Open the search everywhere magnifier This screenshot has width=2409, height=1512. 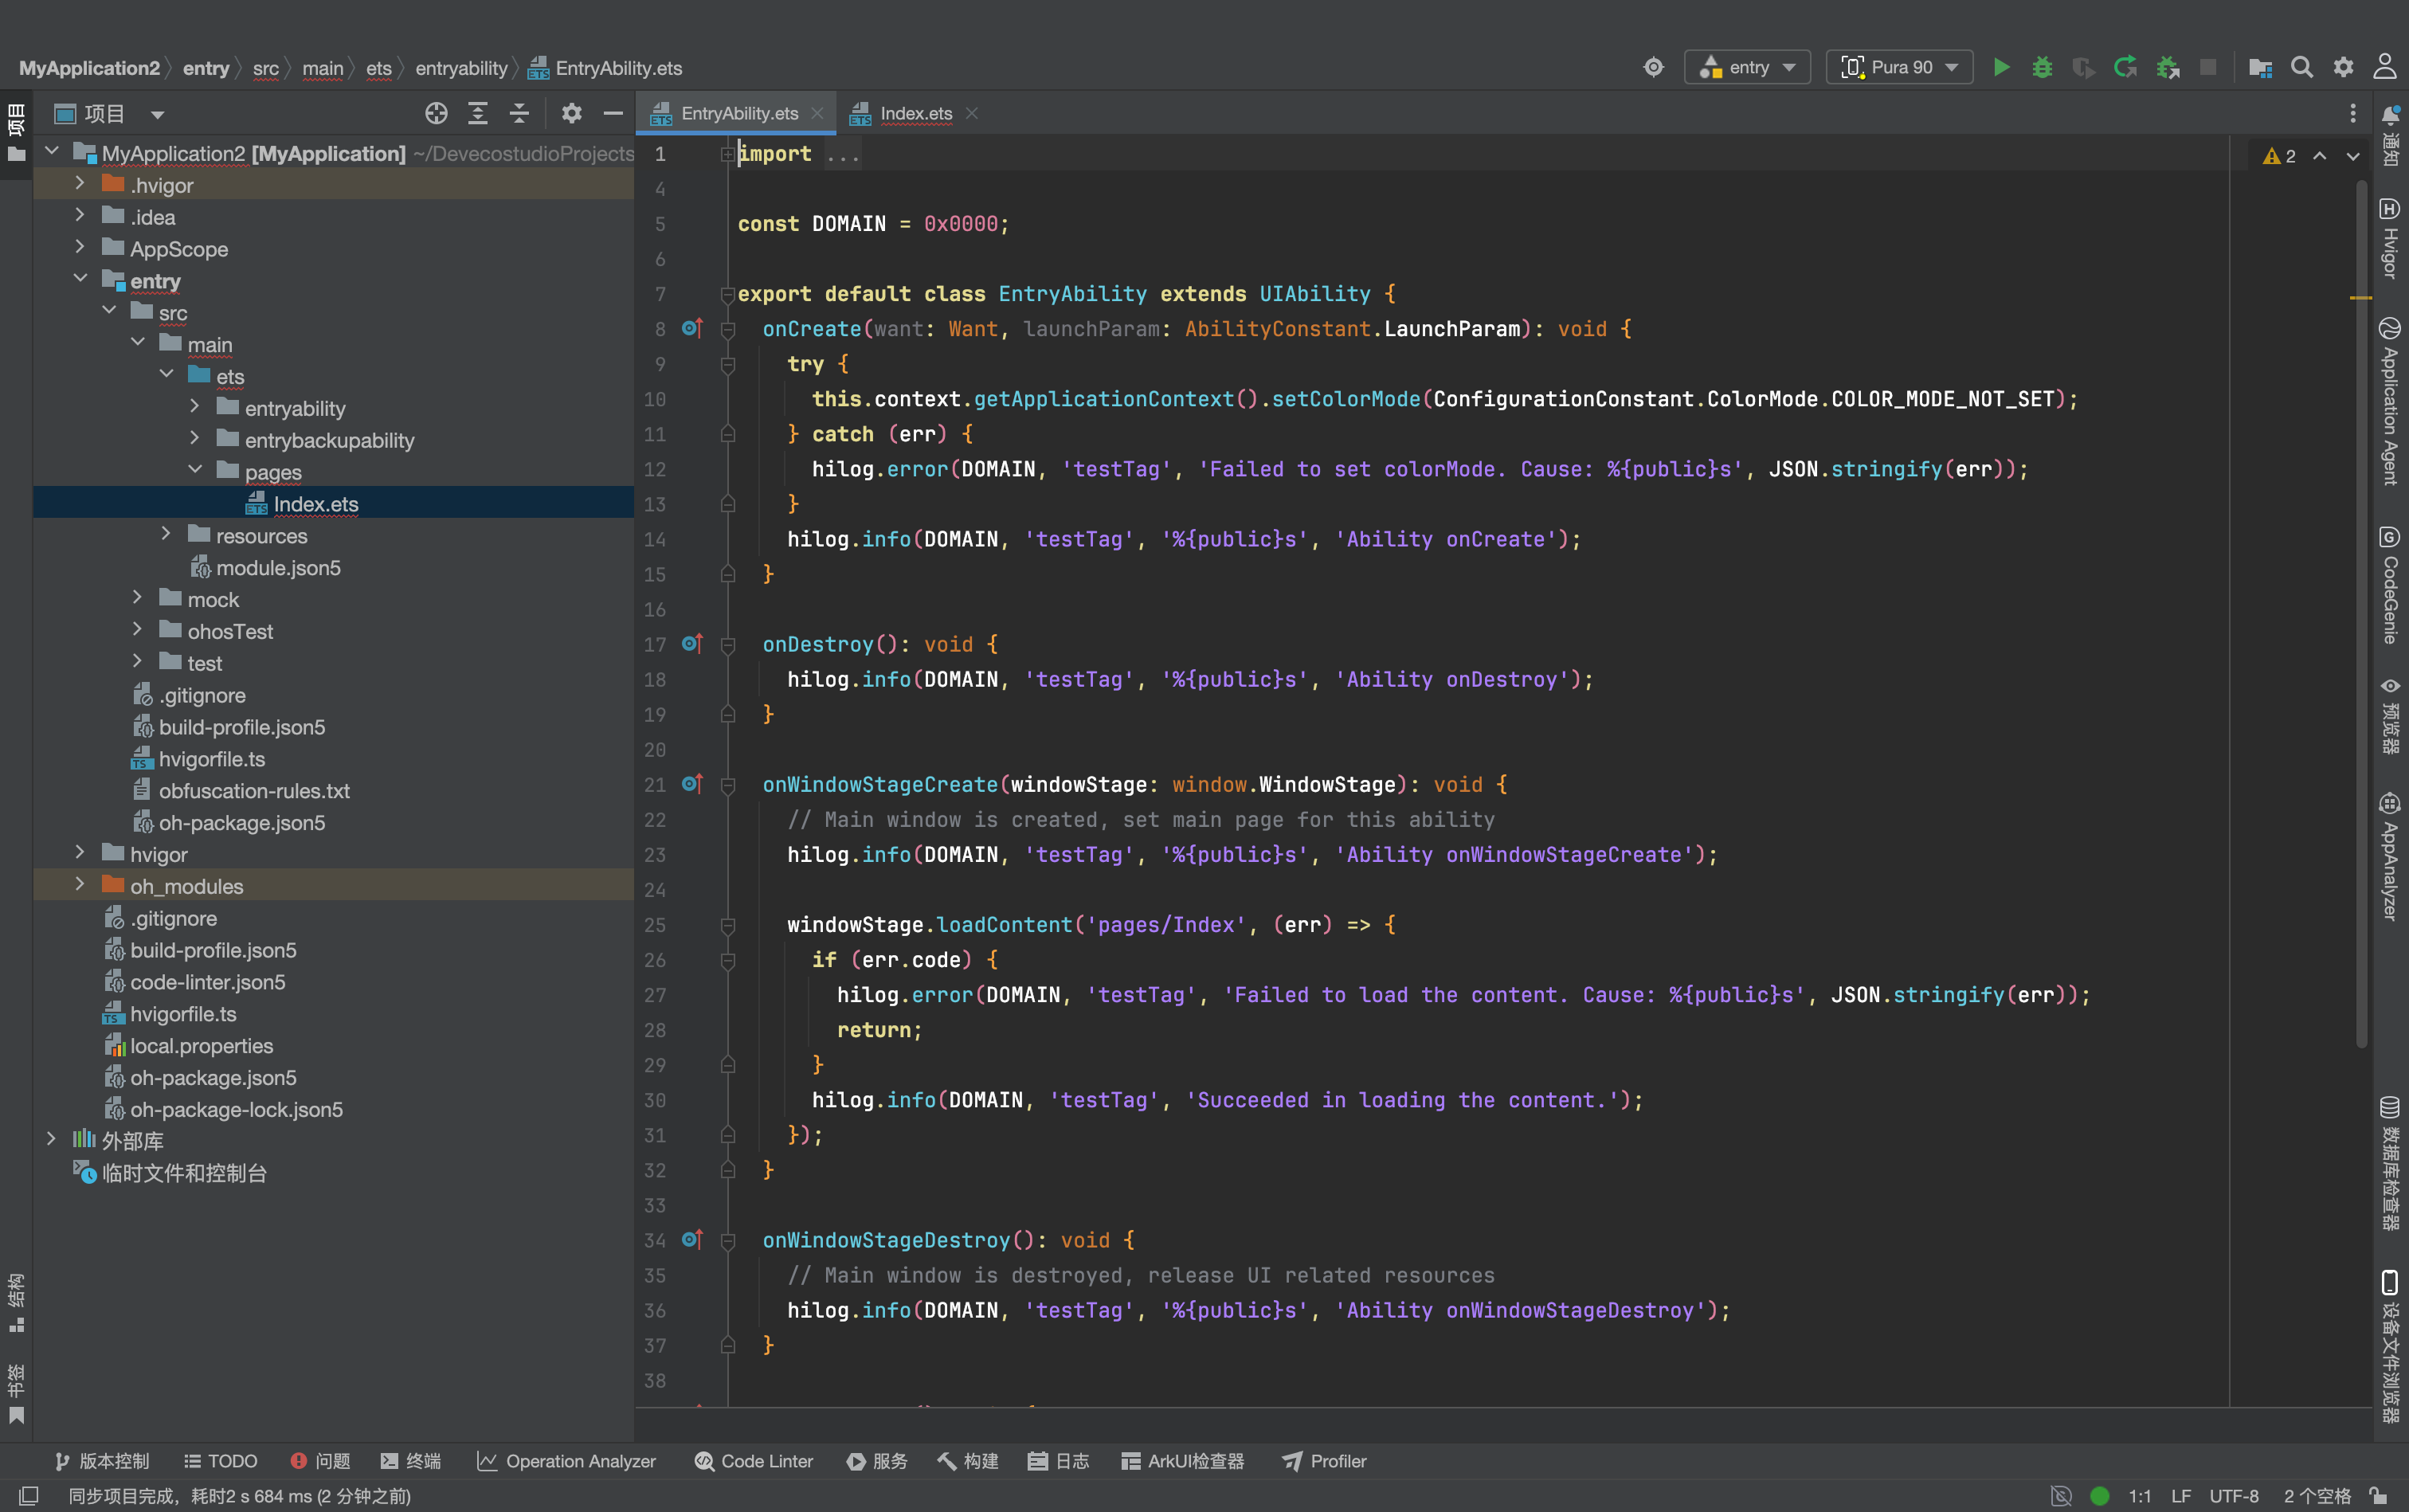point(2302,67)
